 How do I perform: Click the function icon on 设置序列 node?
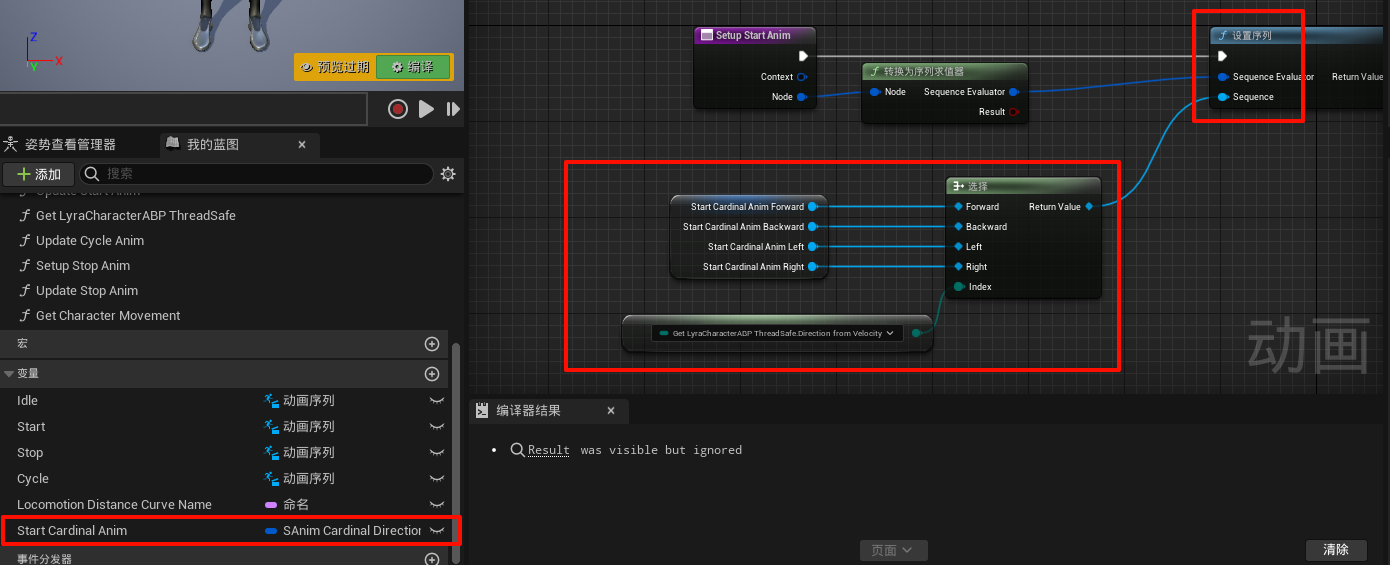point(1223,35)
